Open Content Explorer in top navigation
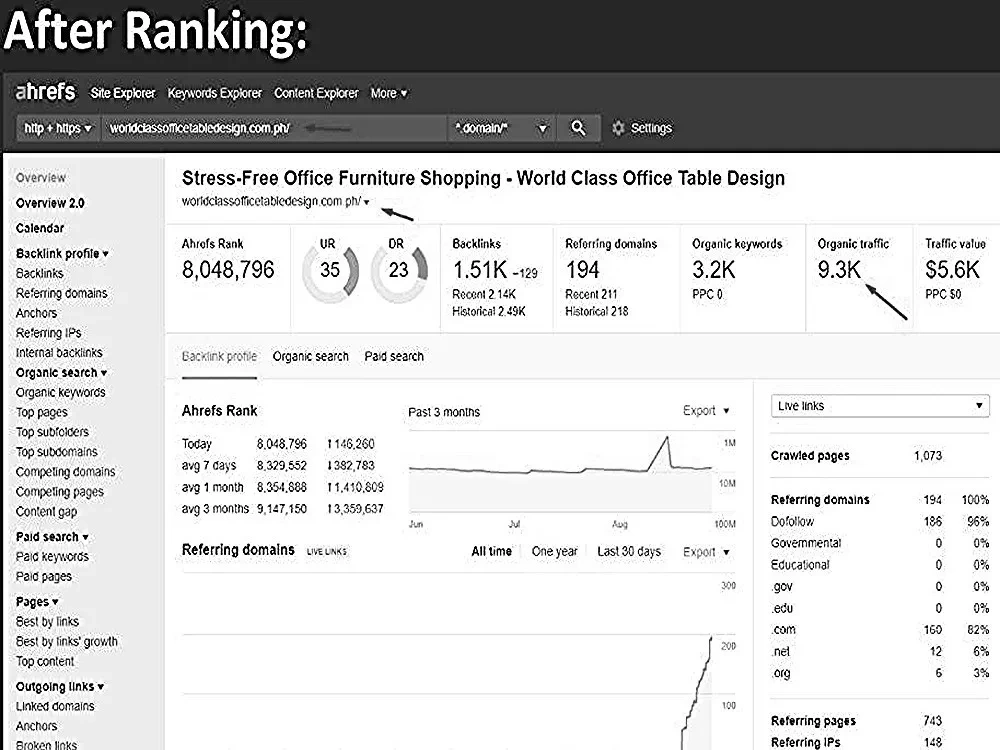Screen dimensions: 1000x750 (x=316, y=93)
